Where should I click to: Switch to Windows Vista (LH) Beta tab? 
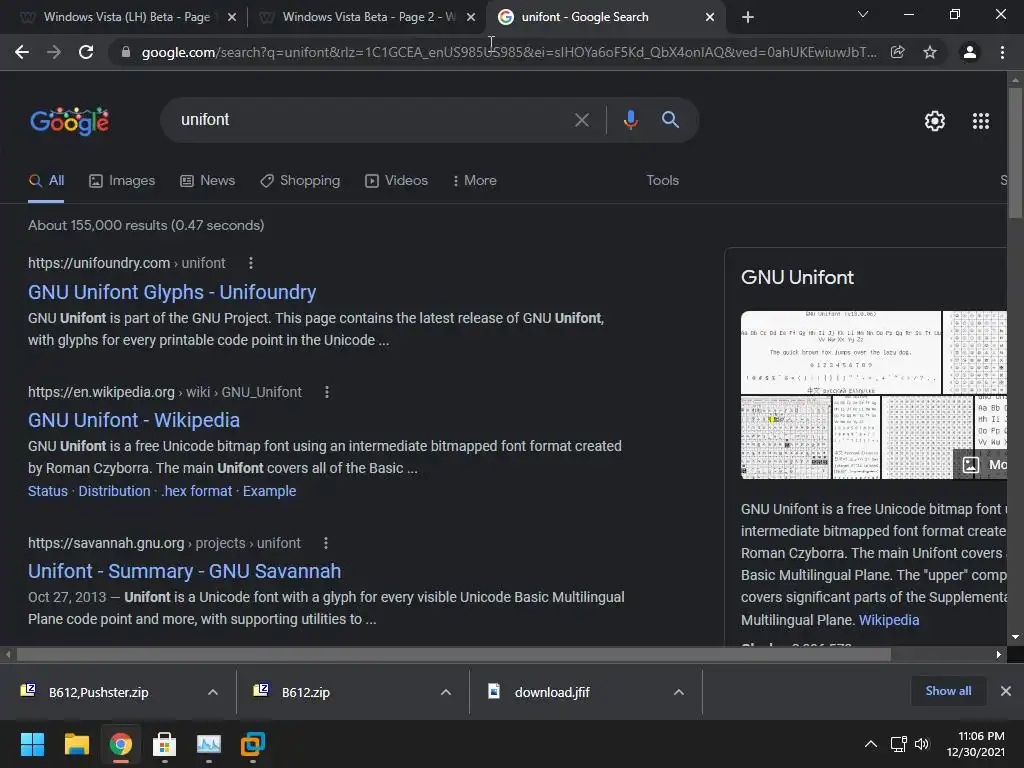point(127,17)
